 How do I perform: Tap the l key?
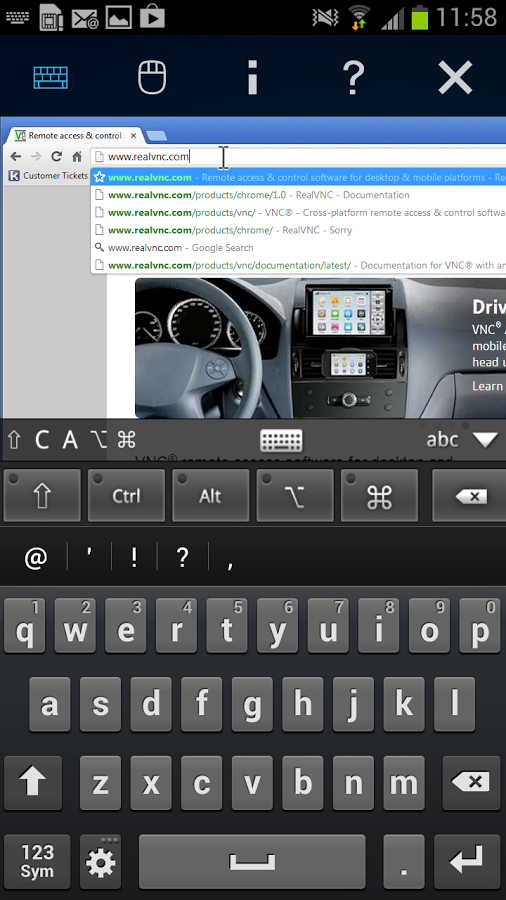(455, 704)
